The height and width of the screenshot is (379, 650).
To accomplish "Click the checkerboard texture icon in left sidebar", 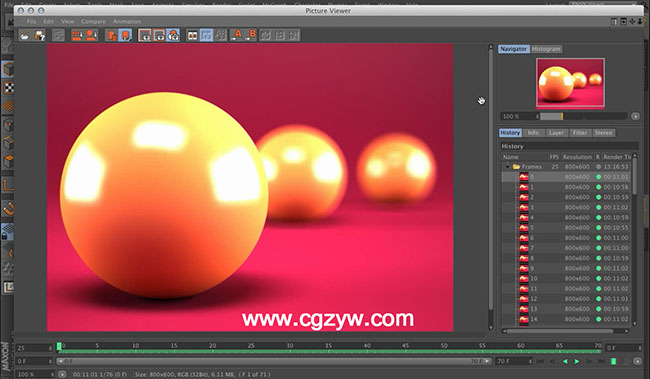I will point(8,87).
